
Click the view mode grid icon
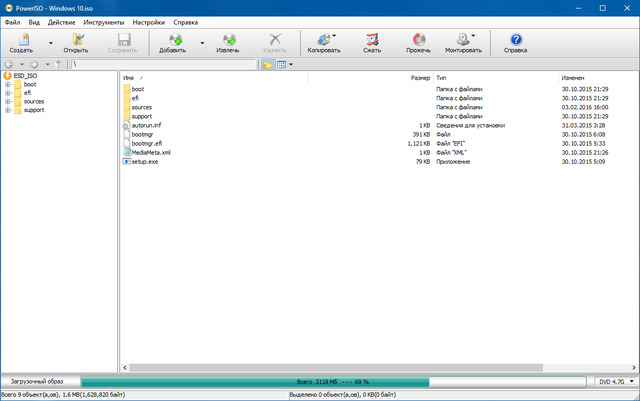coord(282,65)
